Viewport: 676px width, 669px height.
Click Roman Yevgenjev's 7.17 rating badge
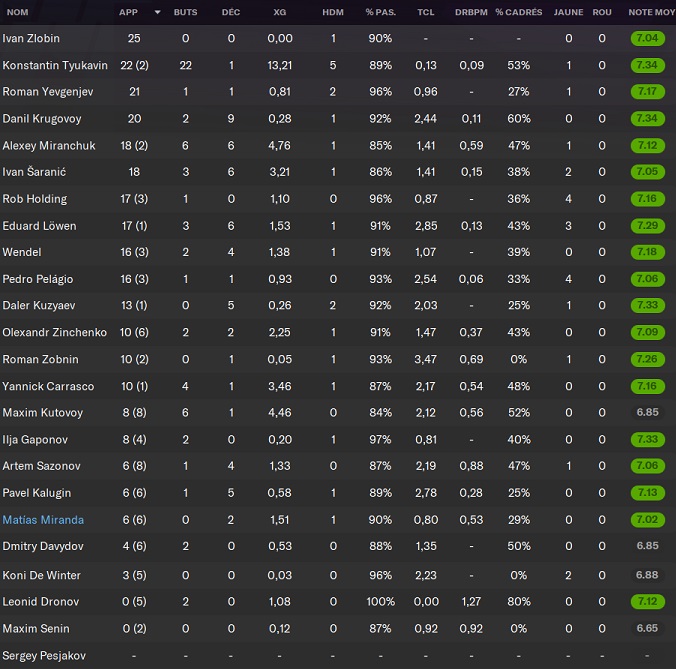click(647, 92)
